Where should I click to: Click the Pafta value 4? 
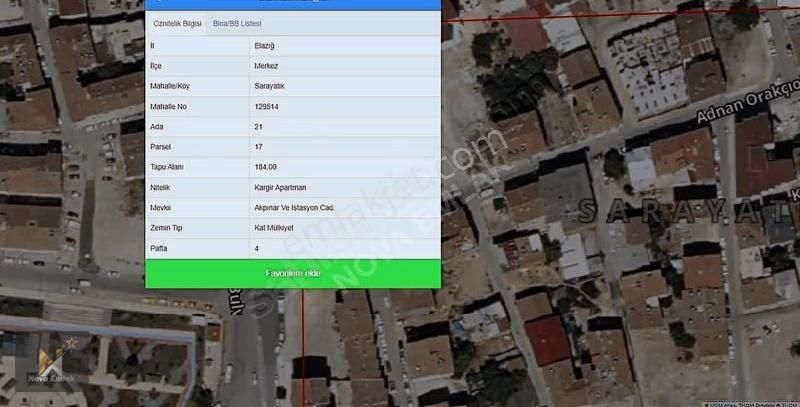(257, 247)
